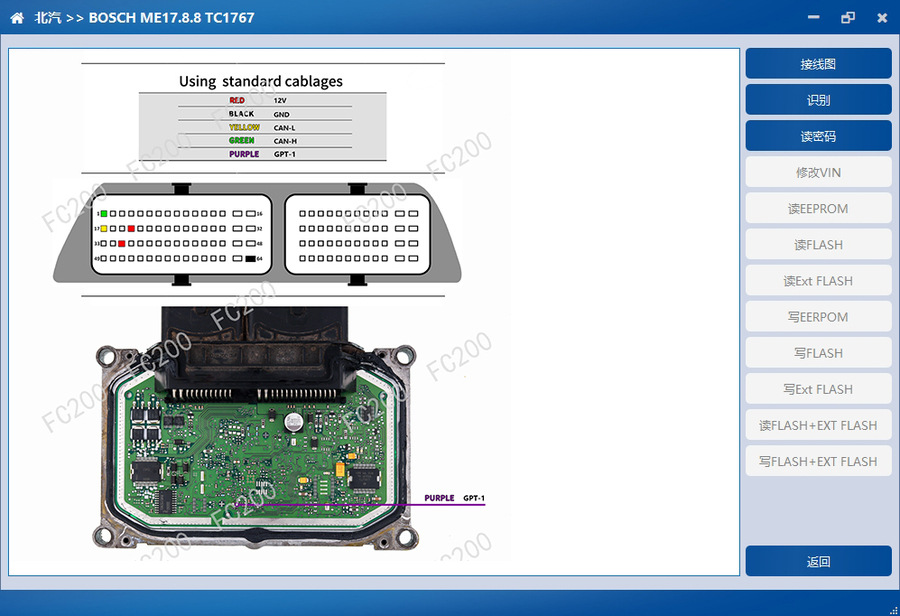Click the 识别 identify button
The image size is (900, 616).
818,99
